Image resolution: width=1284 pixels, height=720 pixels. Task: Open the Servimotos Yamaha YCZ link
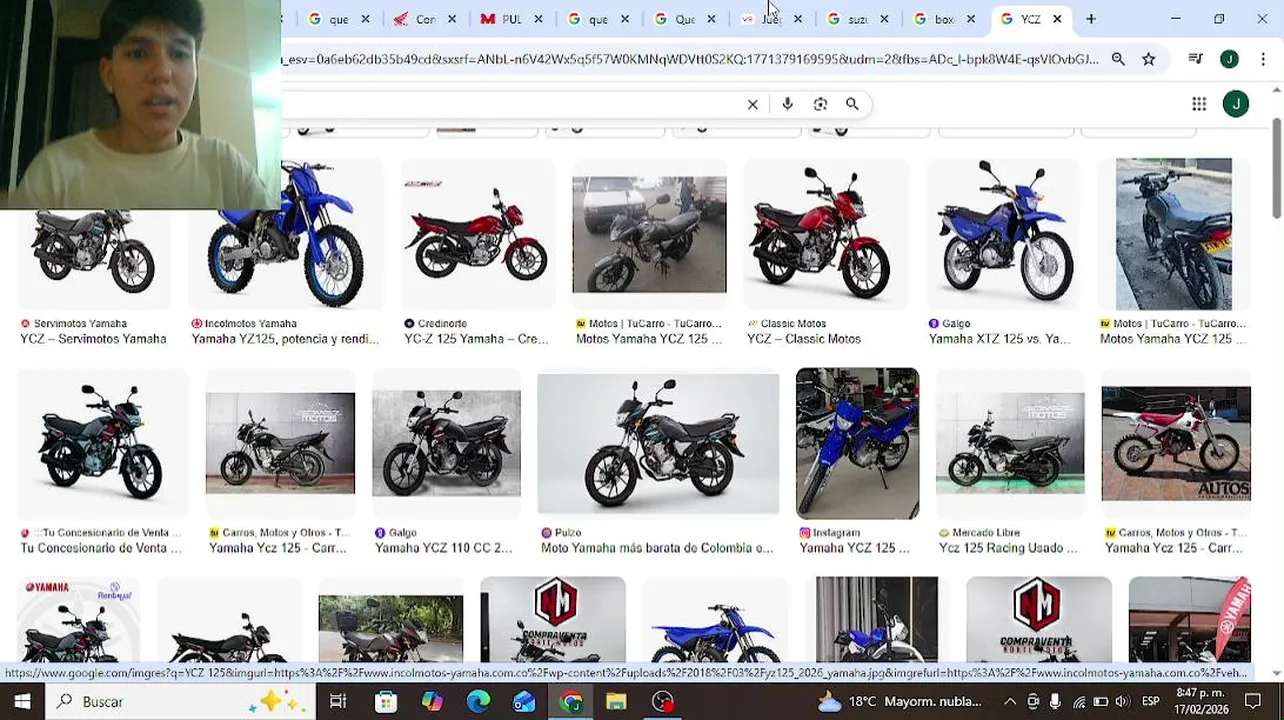click(x=93, y=339)
